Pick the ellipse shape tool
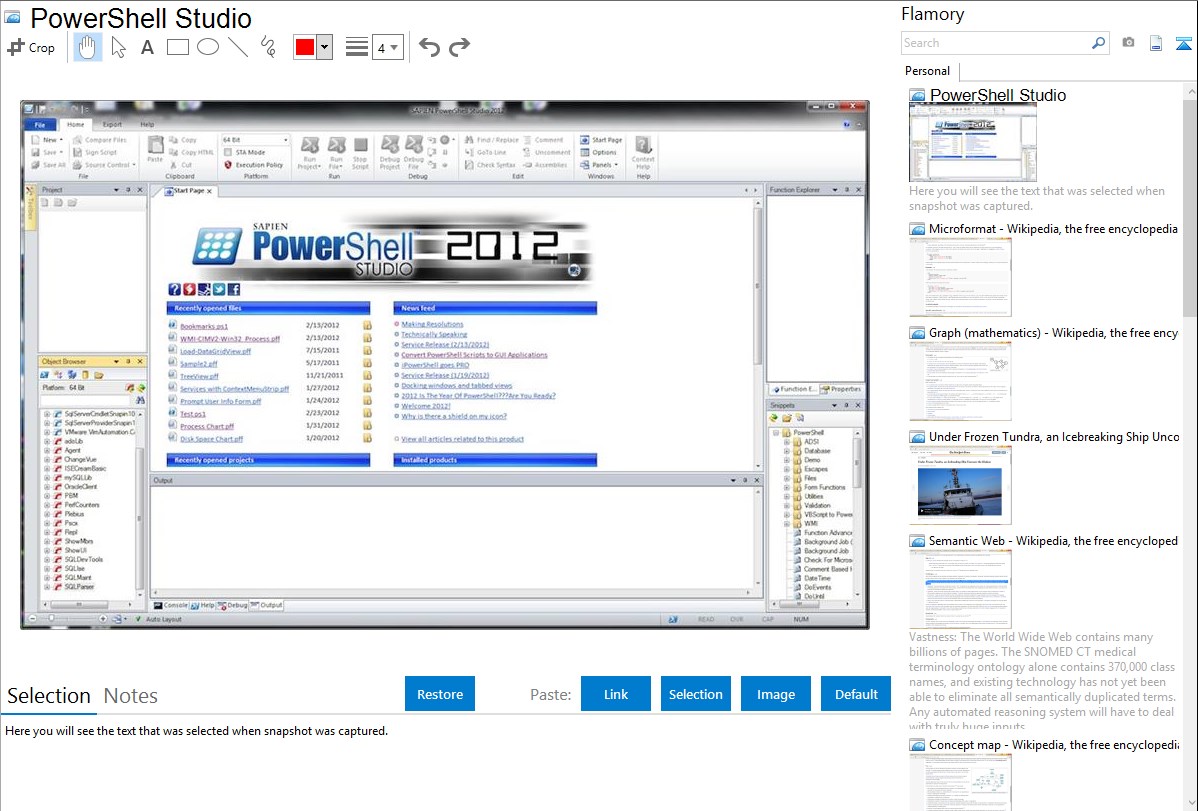Viewport: 1198px width, 811px height. [208, 47]
